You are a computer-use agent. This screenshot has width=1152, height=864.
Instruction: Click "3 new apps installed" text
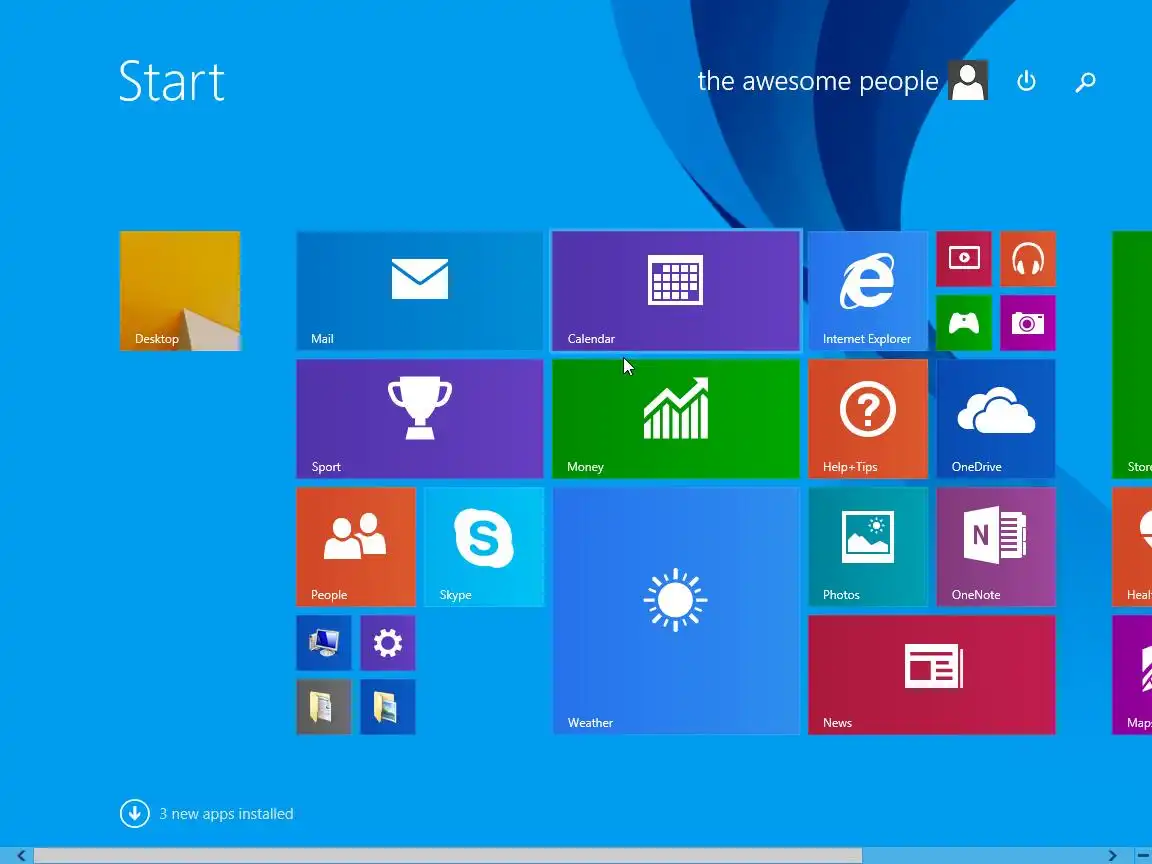(x=226, y=814)
